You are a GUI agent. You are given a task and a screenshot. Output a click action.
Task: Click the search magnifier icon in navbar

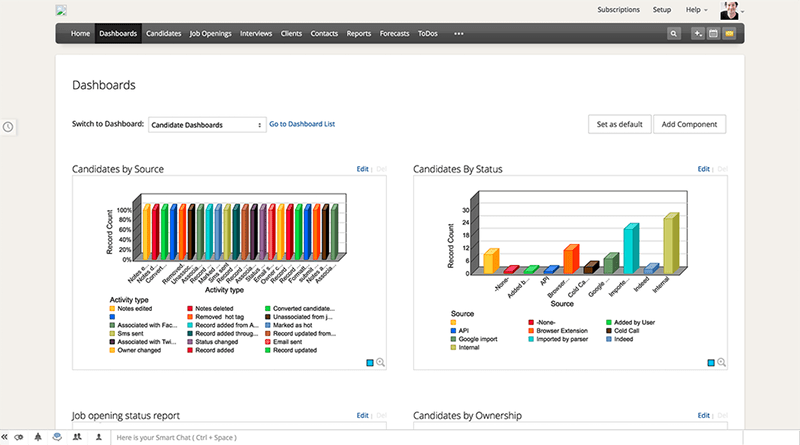(674, 33)
